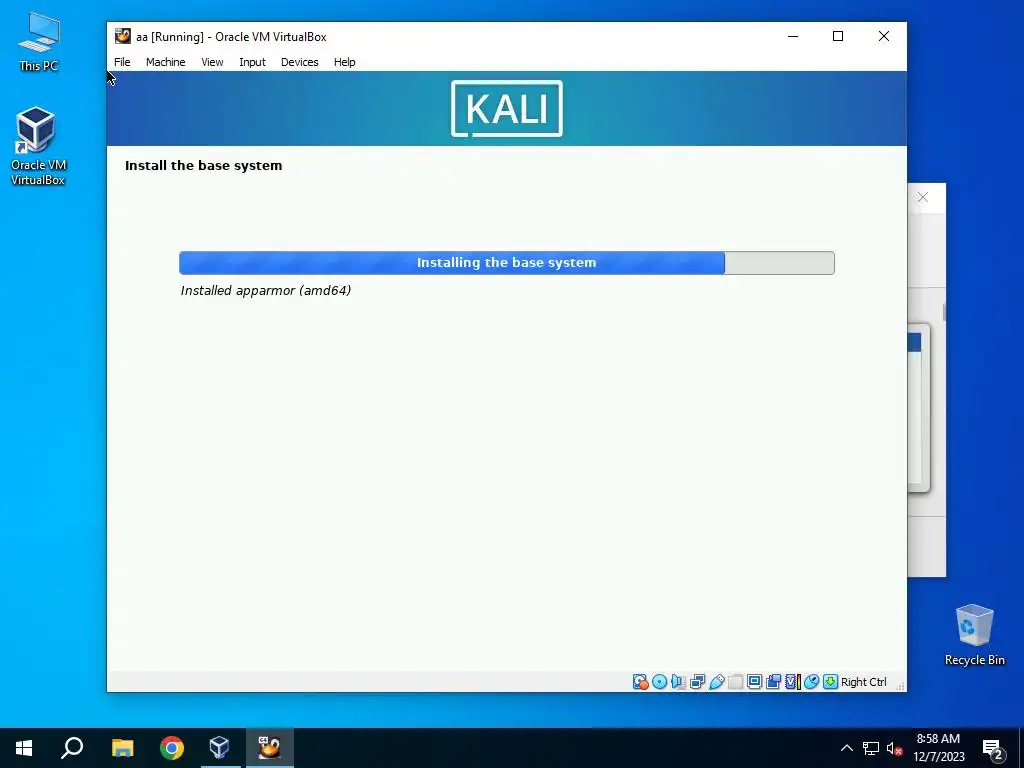Click the optical drive status icon
This screenshot has width=1024, height=768.
pos(660,682)
